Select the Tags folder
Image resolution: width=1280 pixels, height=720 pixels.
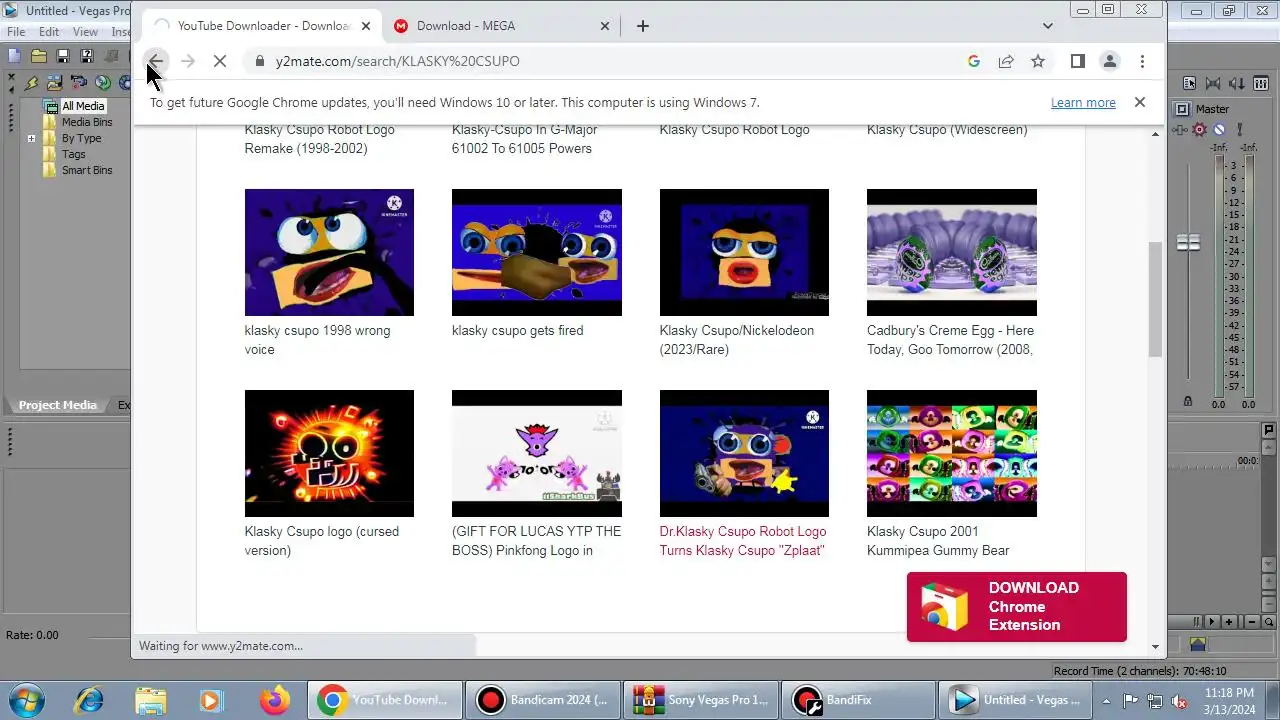coord(74,154)
